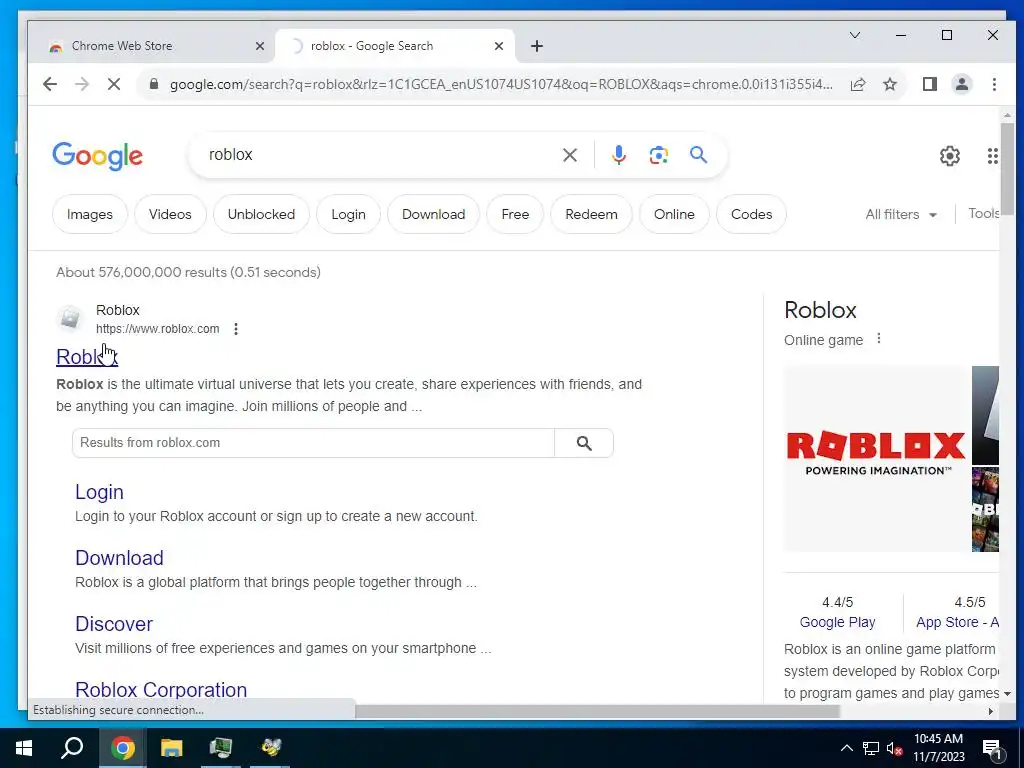Viewport: 1024px width, 768px height.
Task: Open the Google apps grid
Action: pos(993,156)
